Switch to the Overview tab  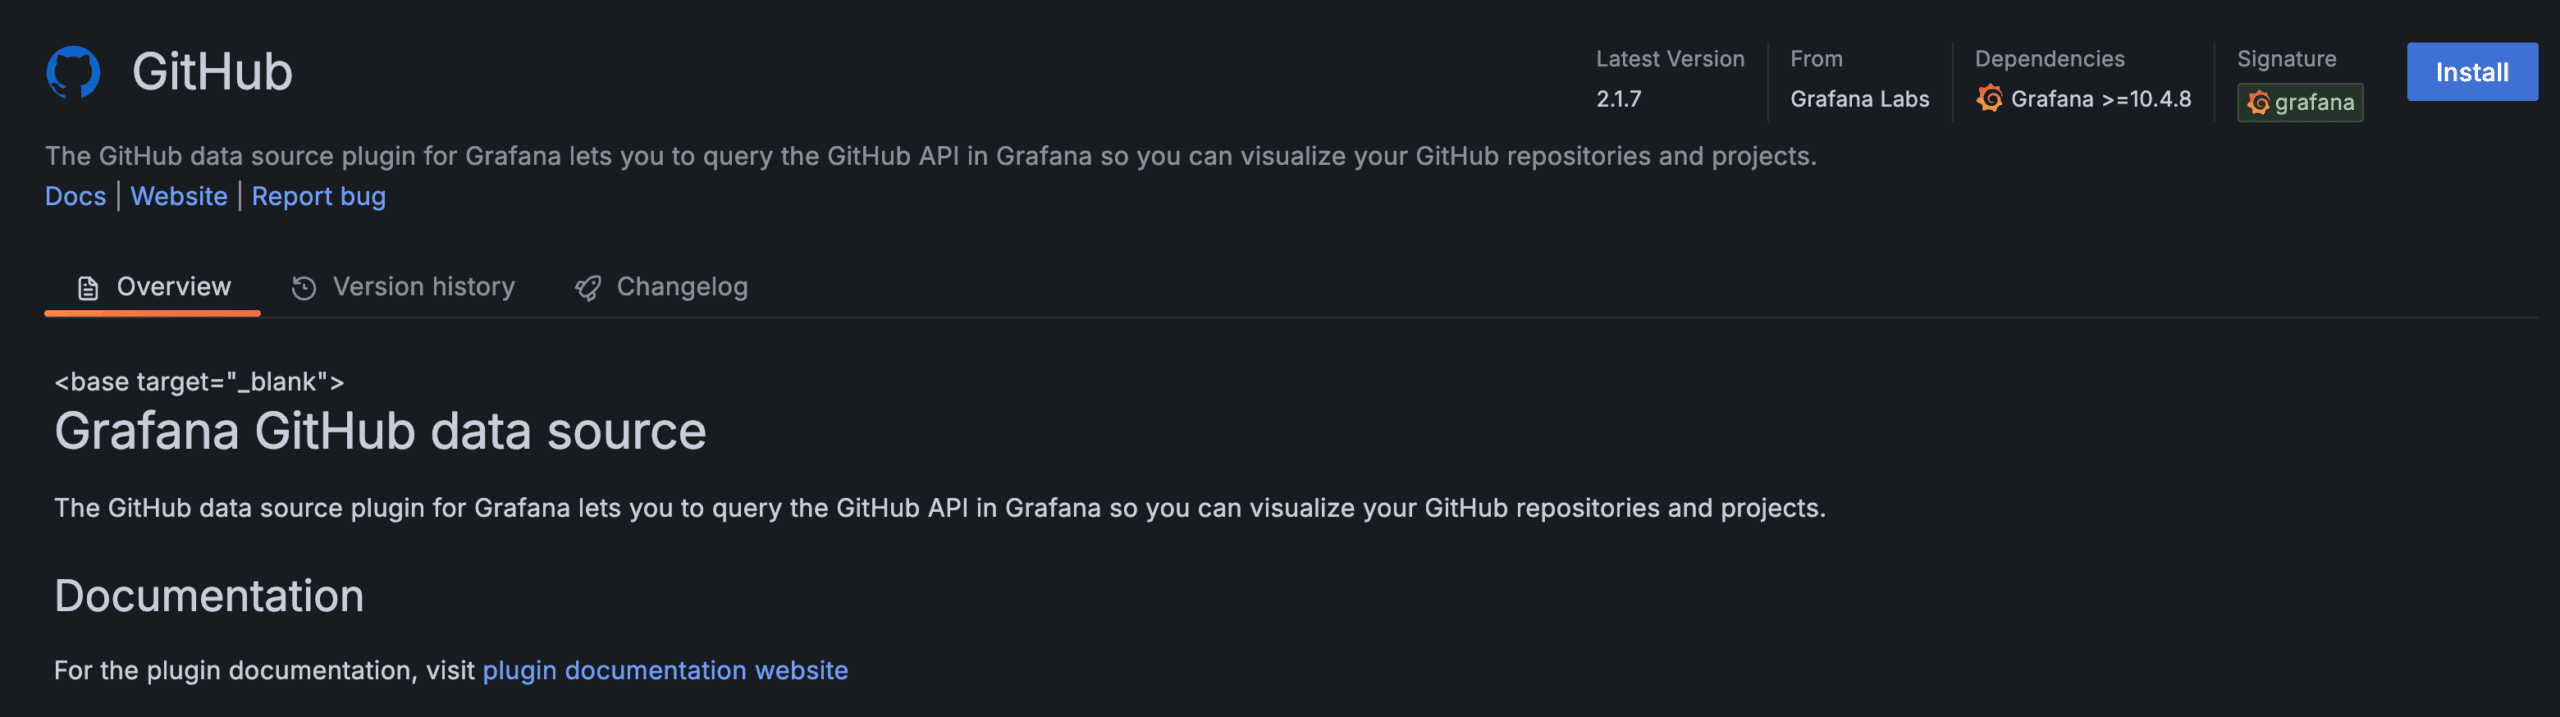click(153, 288)
